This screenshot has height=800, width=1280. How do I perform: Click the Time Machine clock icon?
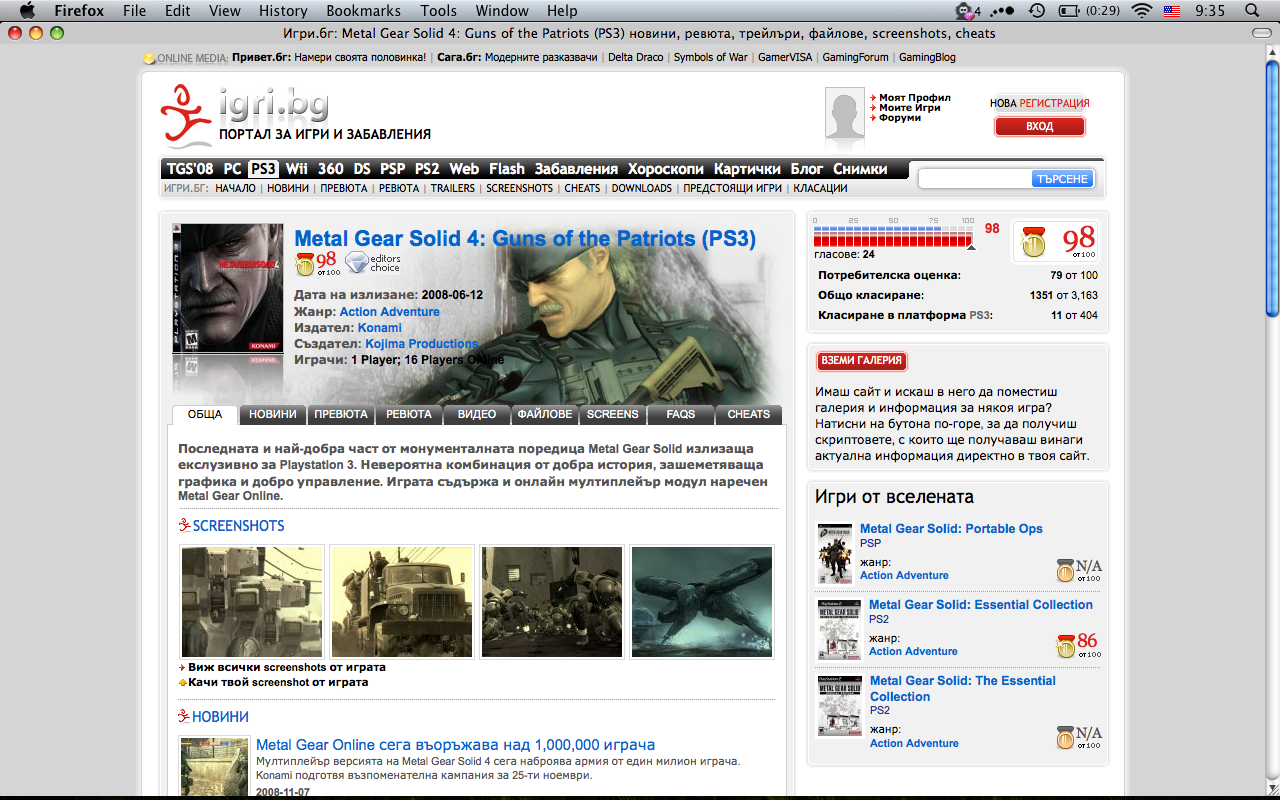1037,11
